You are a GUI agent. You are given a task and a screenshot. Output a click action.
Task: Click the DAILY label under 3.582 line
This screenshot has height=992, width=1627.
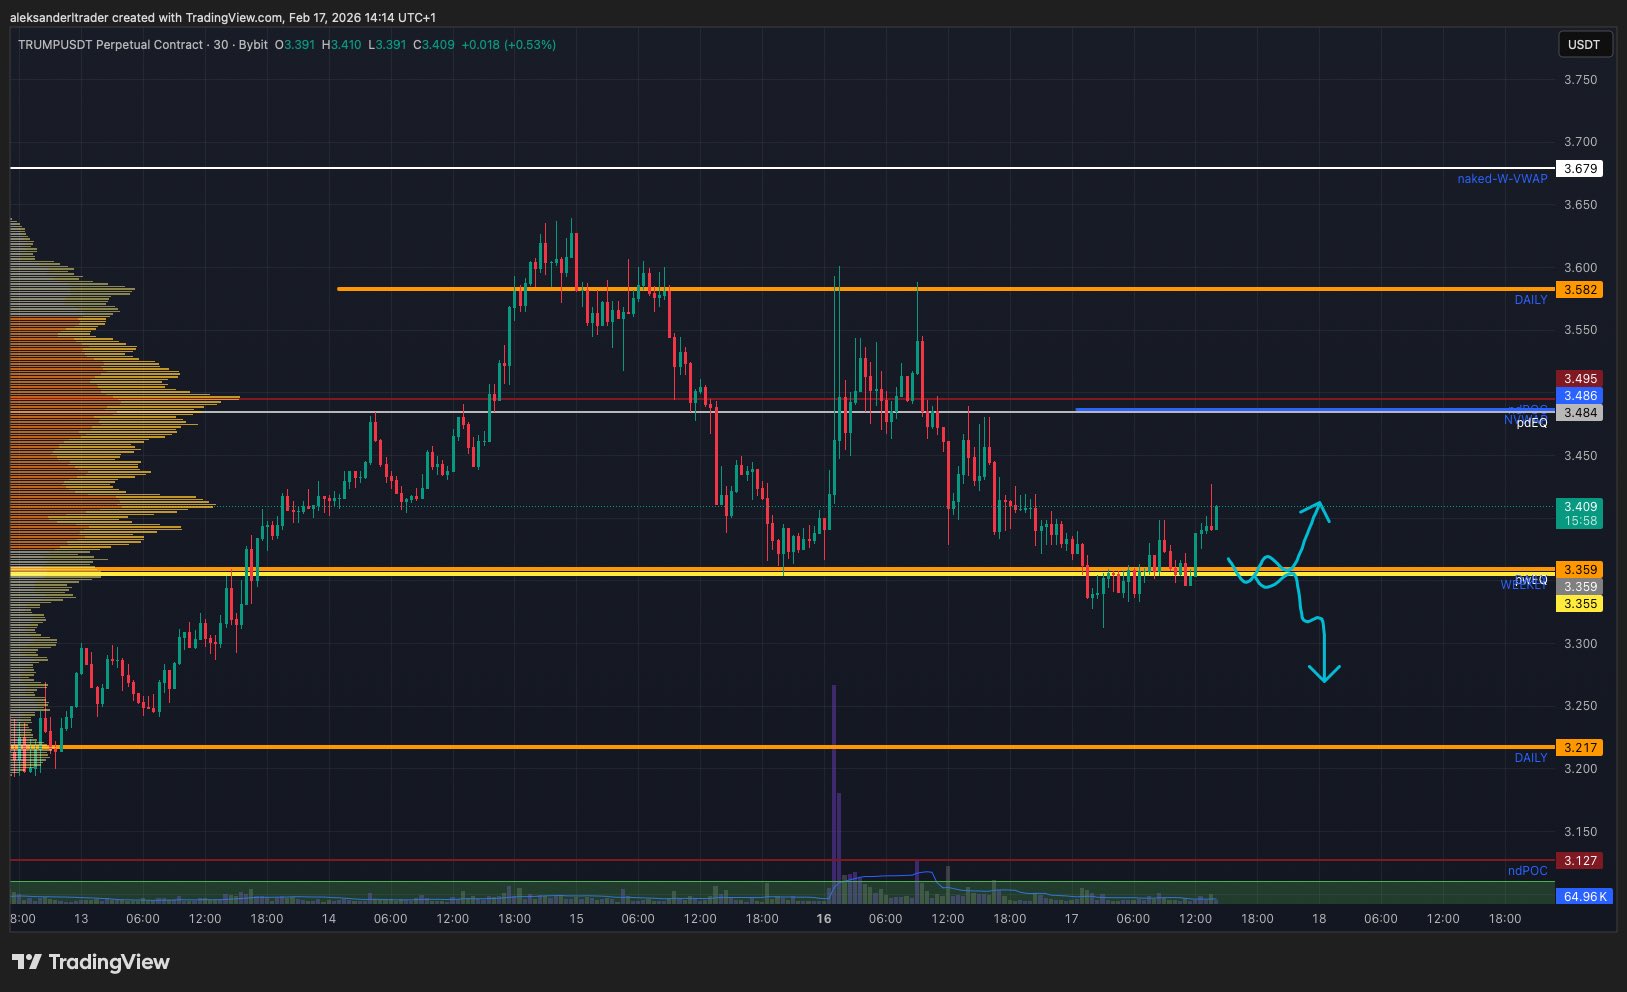1530,300
